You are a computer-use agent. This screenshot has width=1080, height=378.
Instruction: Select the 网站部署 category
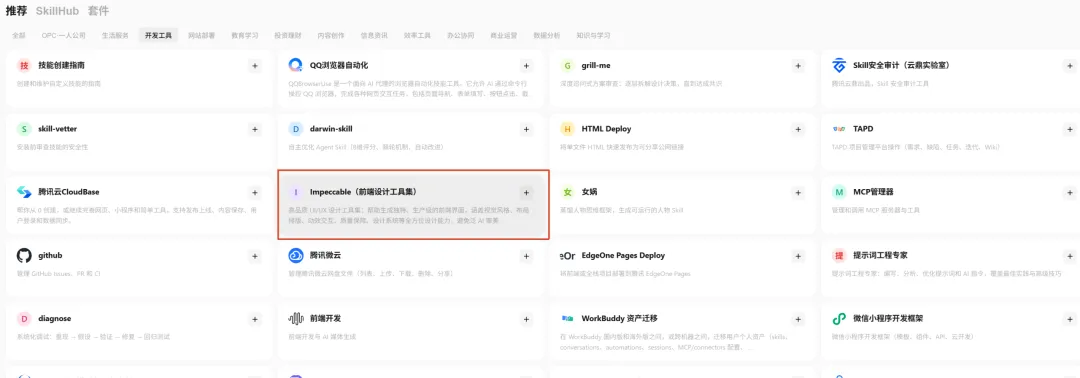coord(201,36)
